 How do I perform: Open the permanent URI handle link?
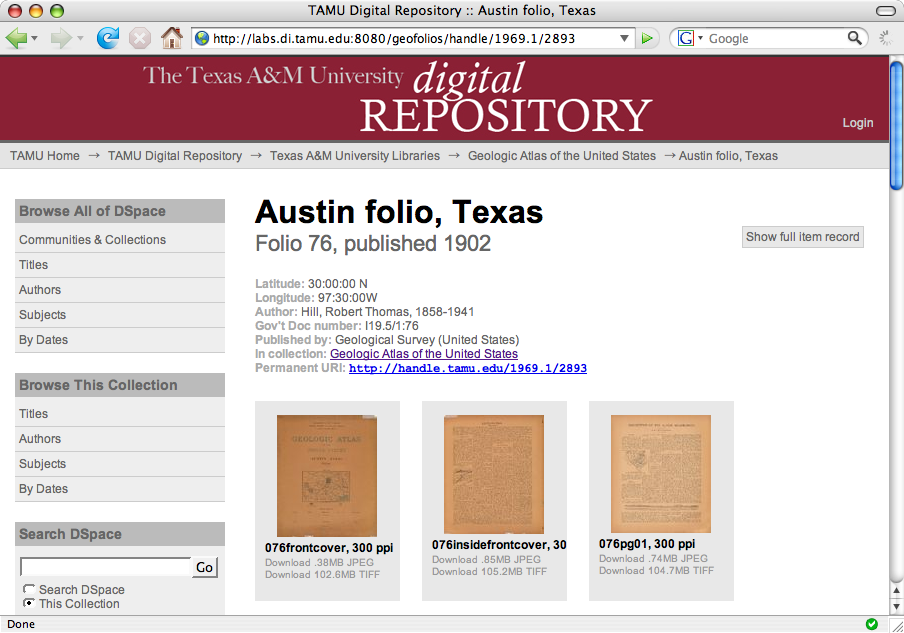point(468,368)
